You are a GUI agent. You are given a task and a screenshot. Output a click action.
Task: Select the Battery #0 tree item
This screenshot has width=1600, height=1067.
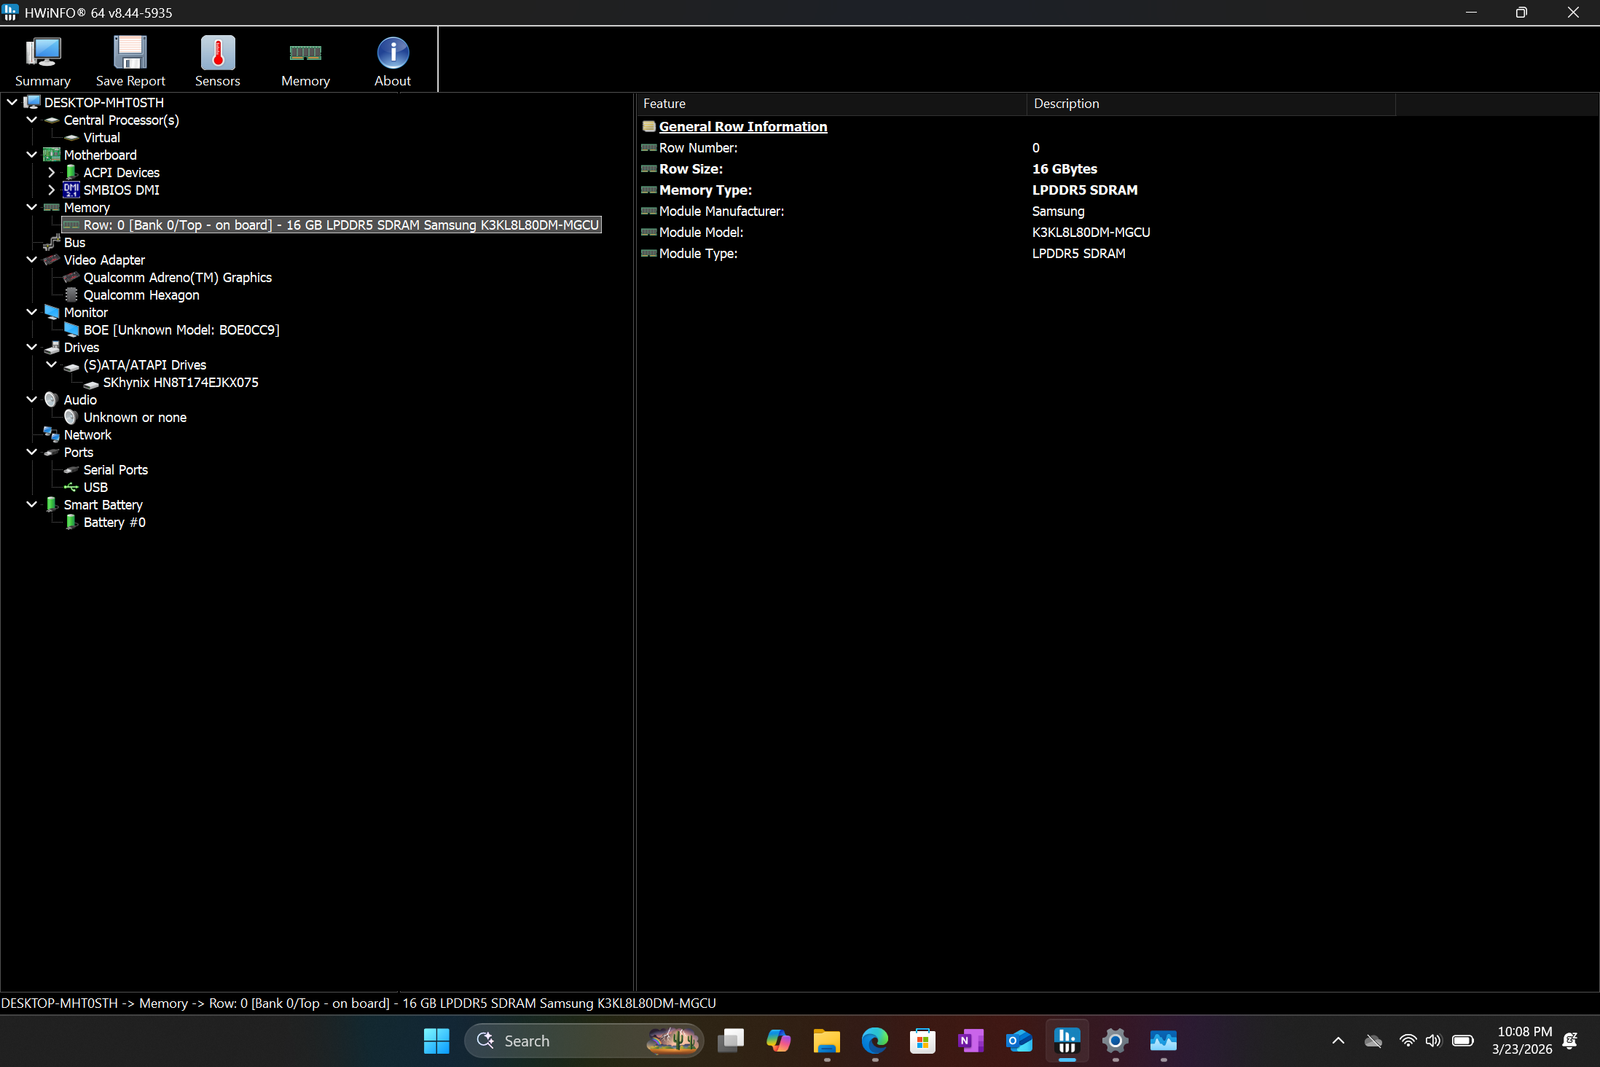[x=114, y=523]
